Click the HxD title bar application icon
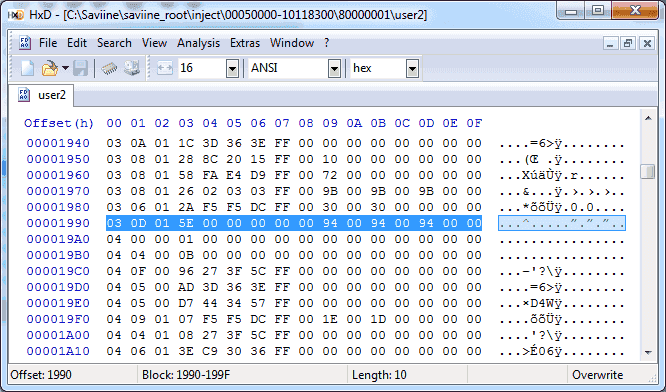This screenshot has width=666, height=392. click(16, 15)
